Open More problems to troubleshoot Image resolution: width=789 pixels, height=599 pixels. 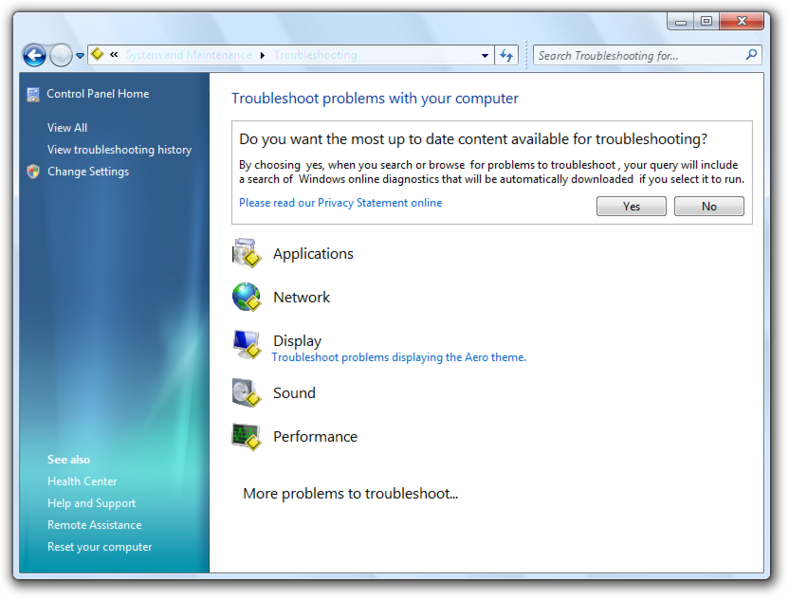pyautogui.click(x=351, y=493)
